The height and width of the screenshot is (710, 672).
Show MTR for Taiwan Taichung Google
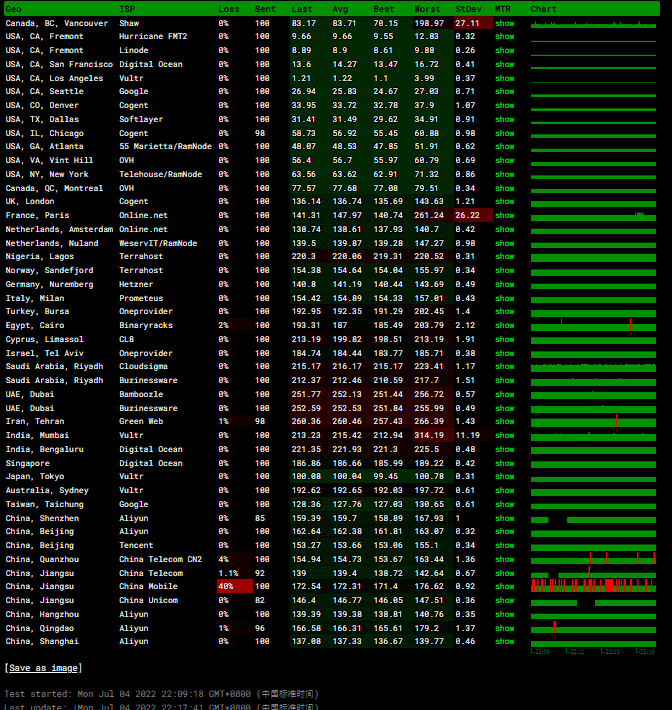pos(504,504)
